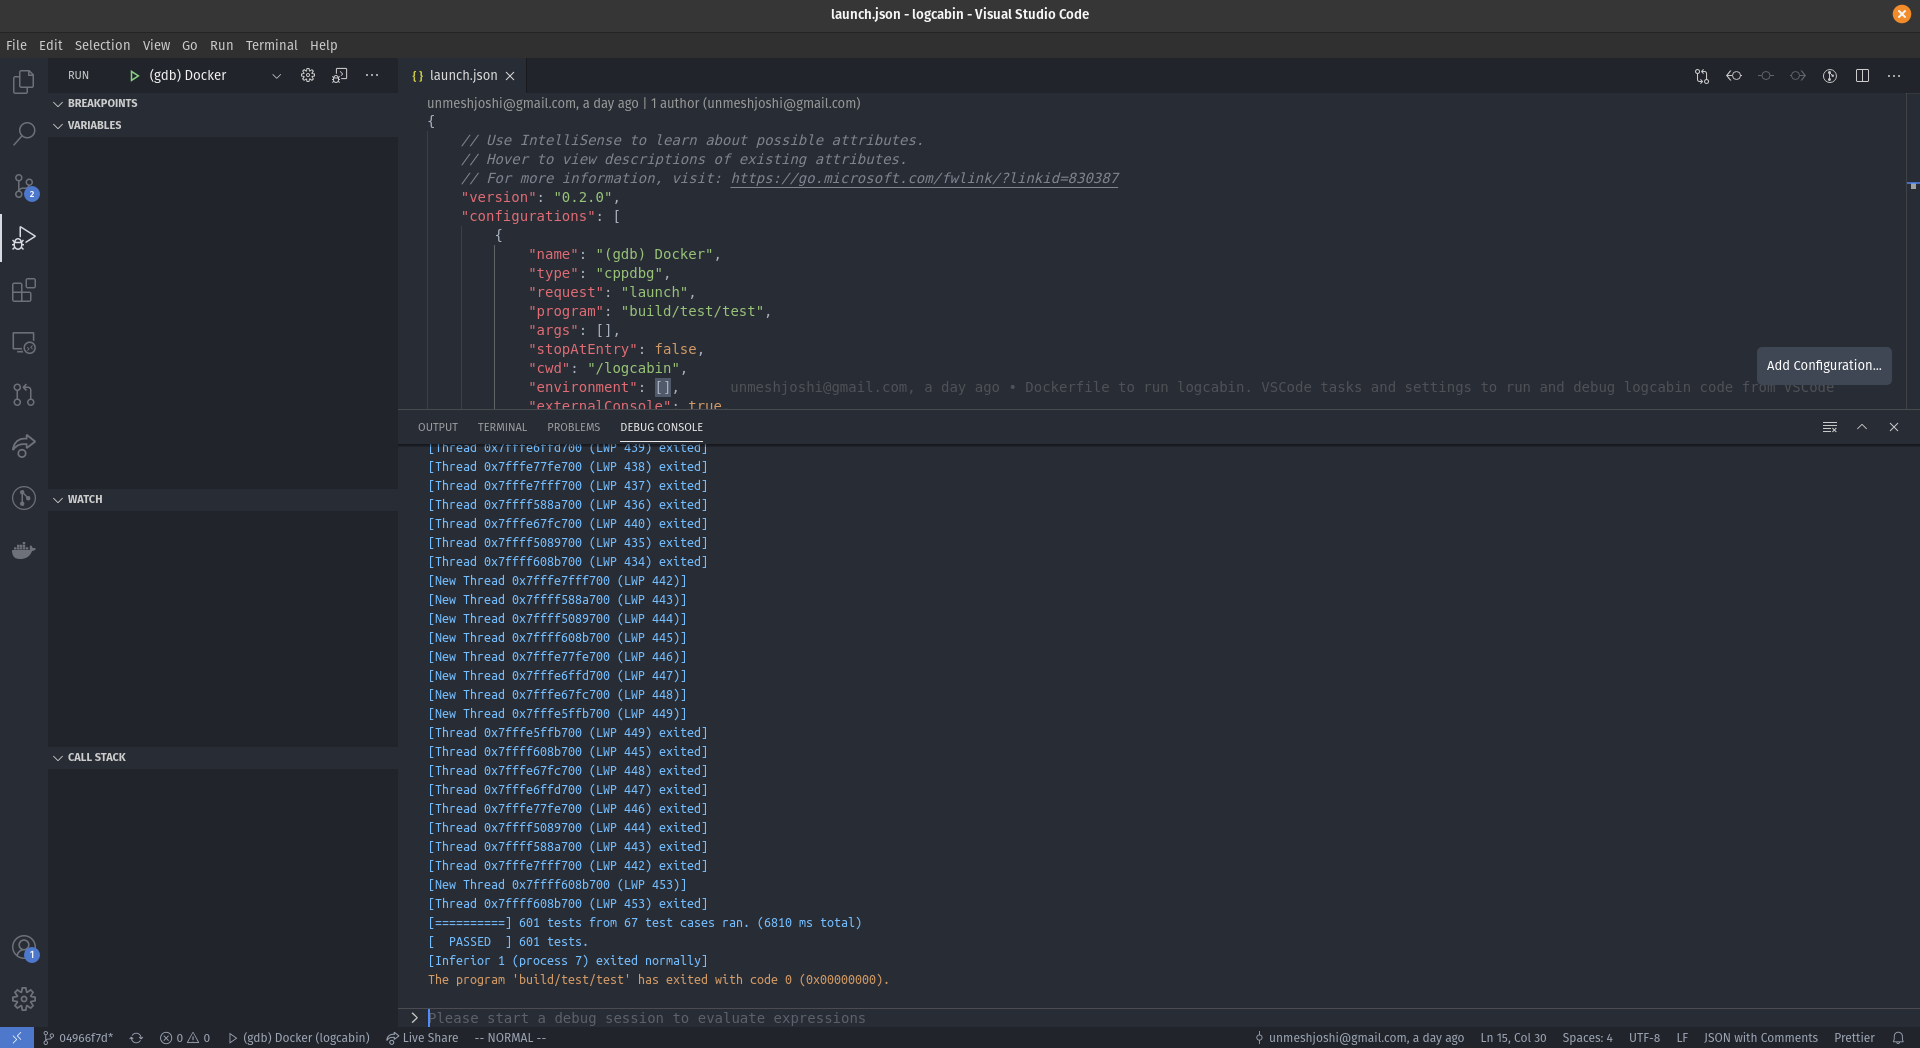Viewport: 1920px width, 1048px height.
Task: Open the Edit menu
Action: click(51, 45)
